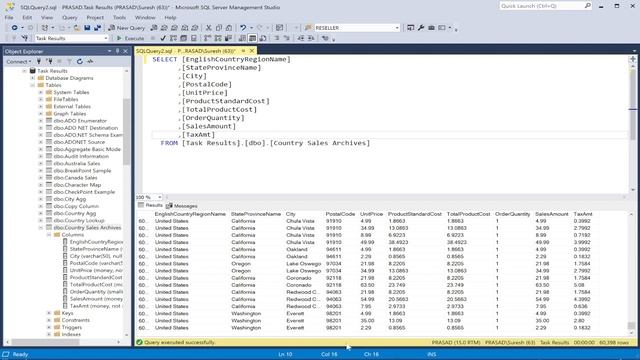Image resolution: width=640 pixels, height=360 pixels.
Task: Click the Save All icon
Action: tap(98, 28)
